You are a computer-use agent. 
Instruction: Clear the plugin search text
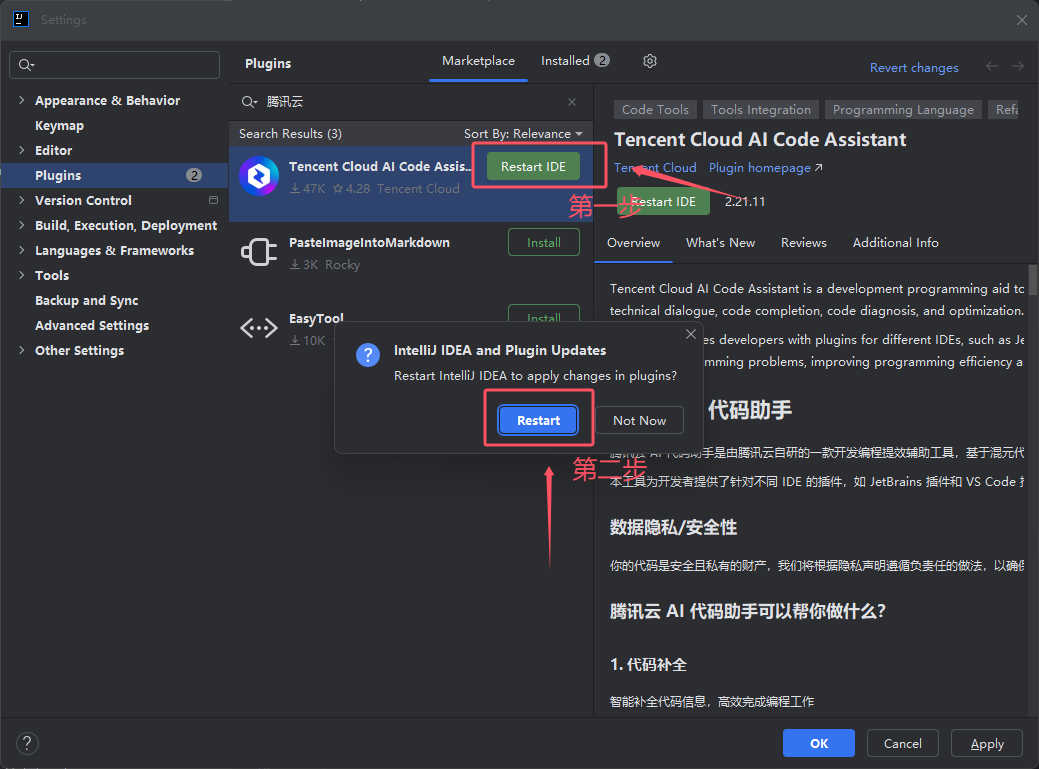[x=572, y=102]
